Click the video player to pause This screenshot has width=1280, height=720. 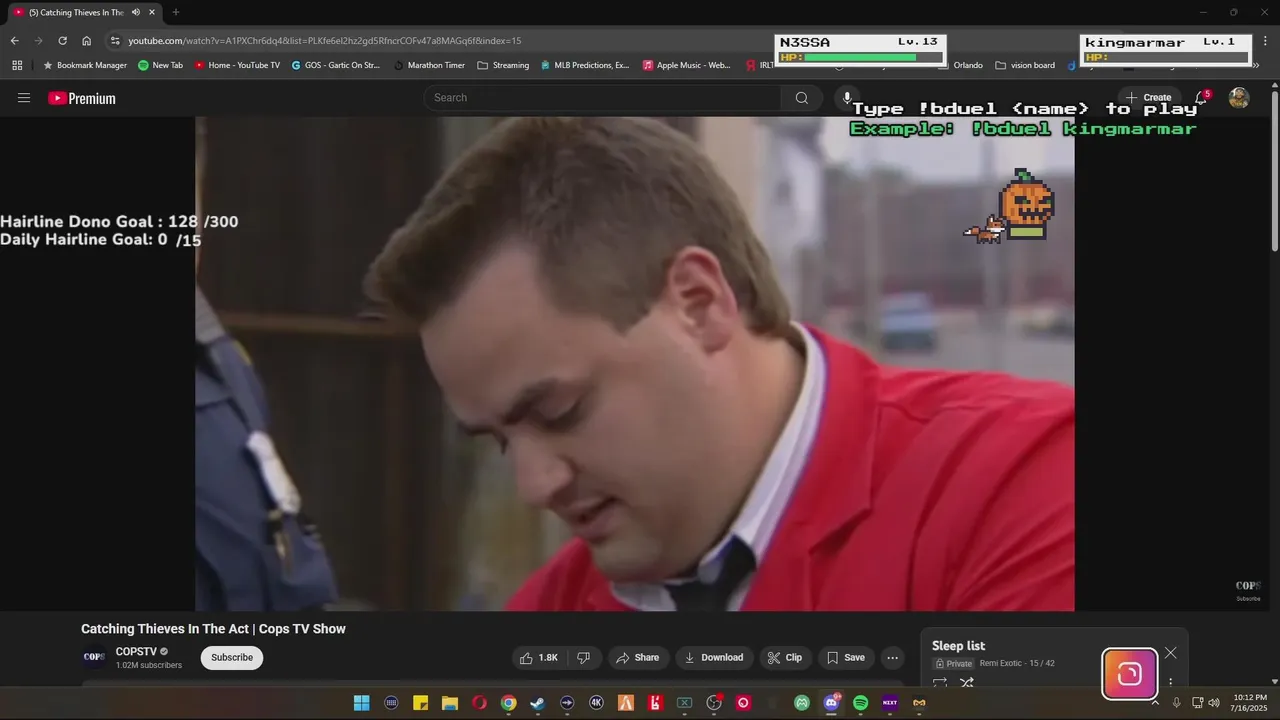coord(635,364)
